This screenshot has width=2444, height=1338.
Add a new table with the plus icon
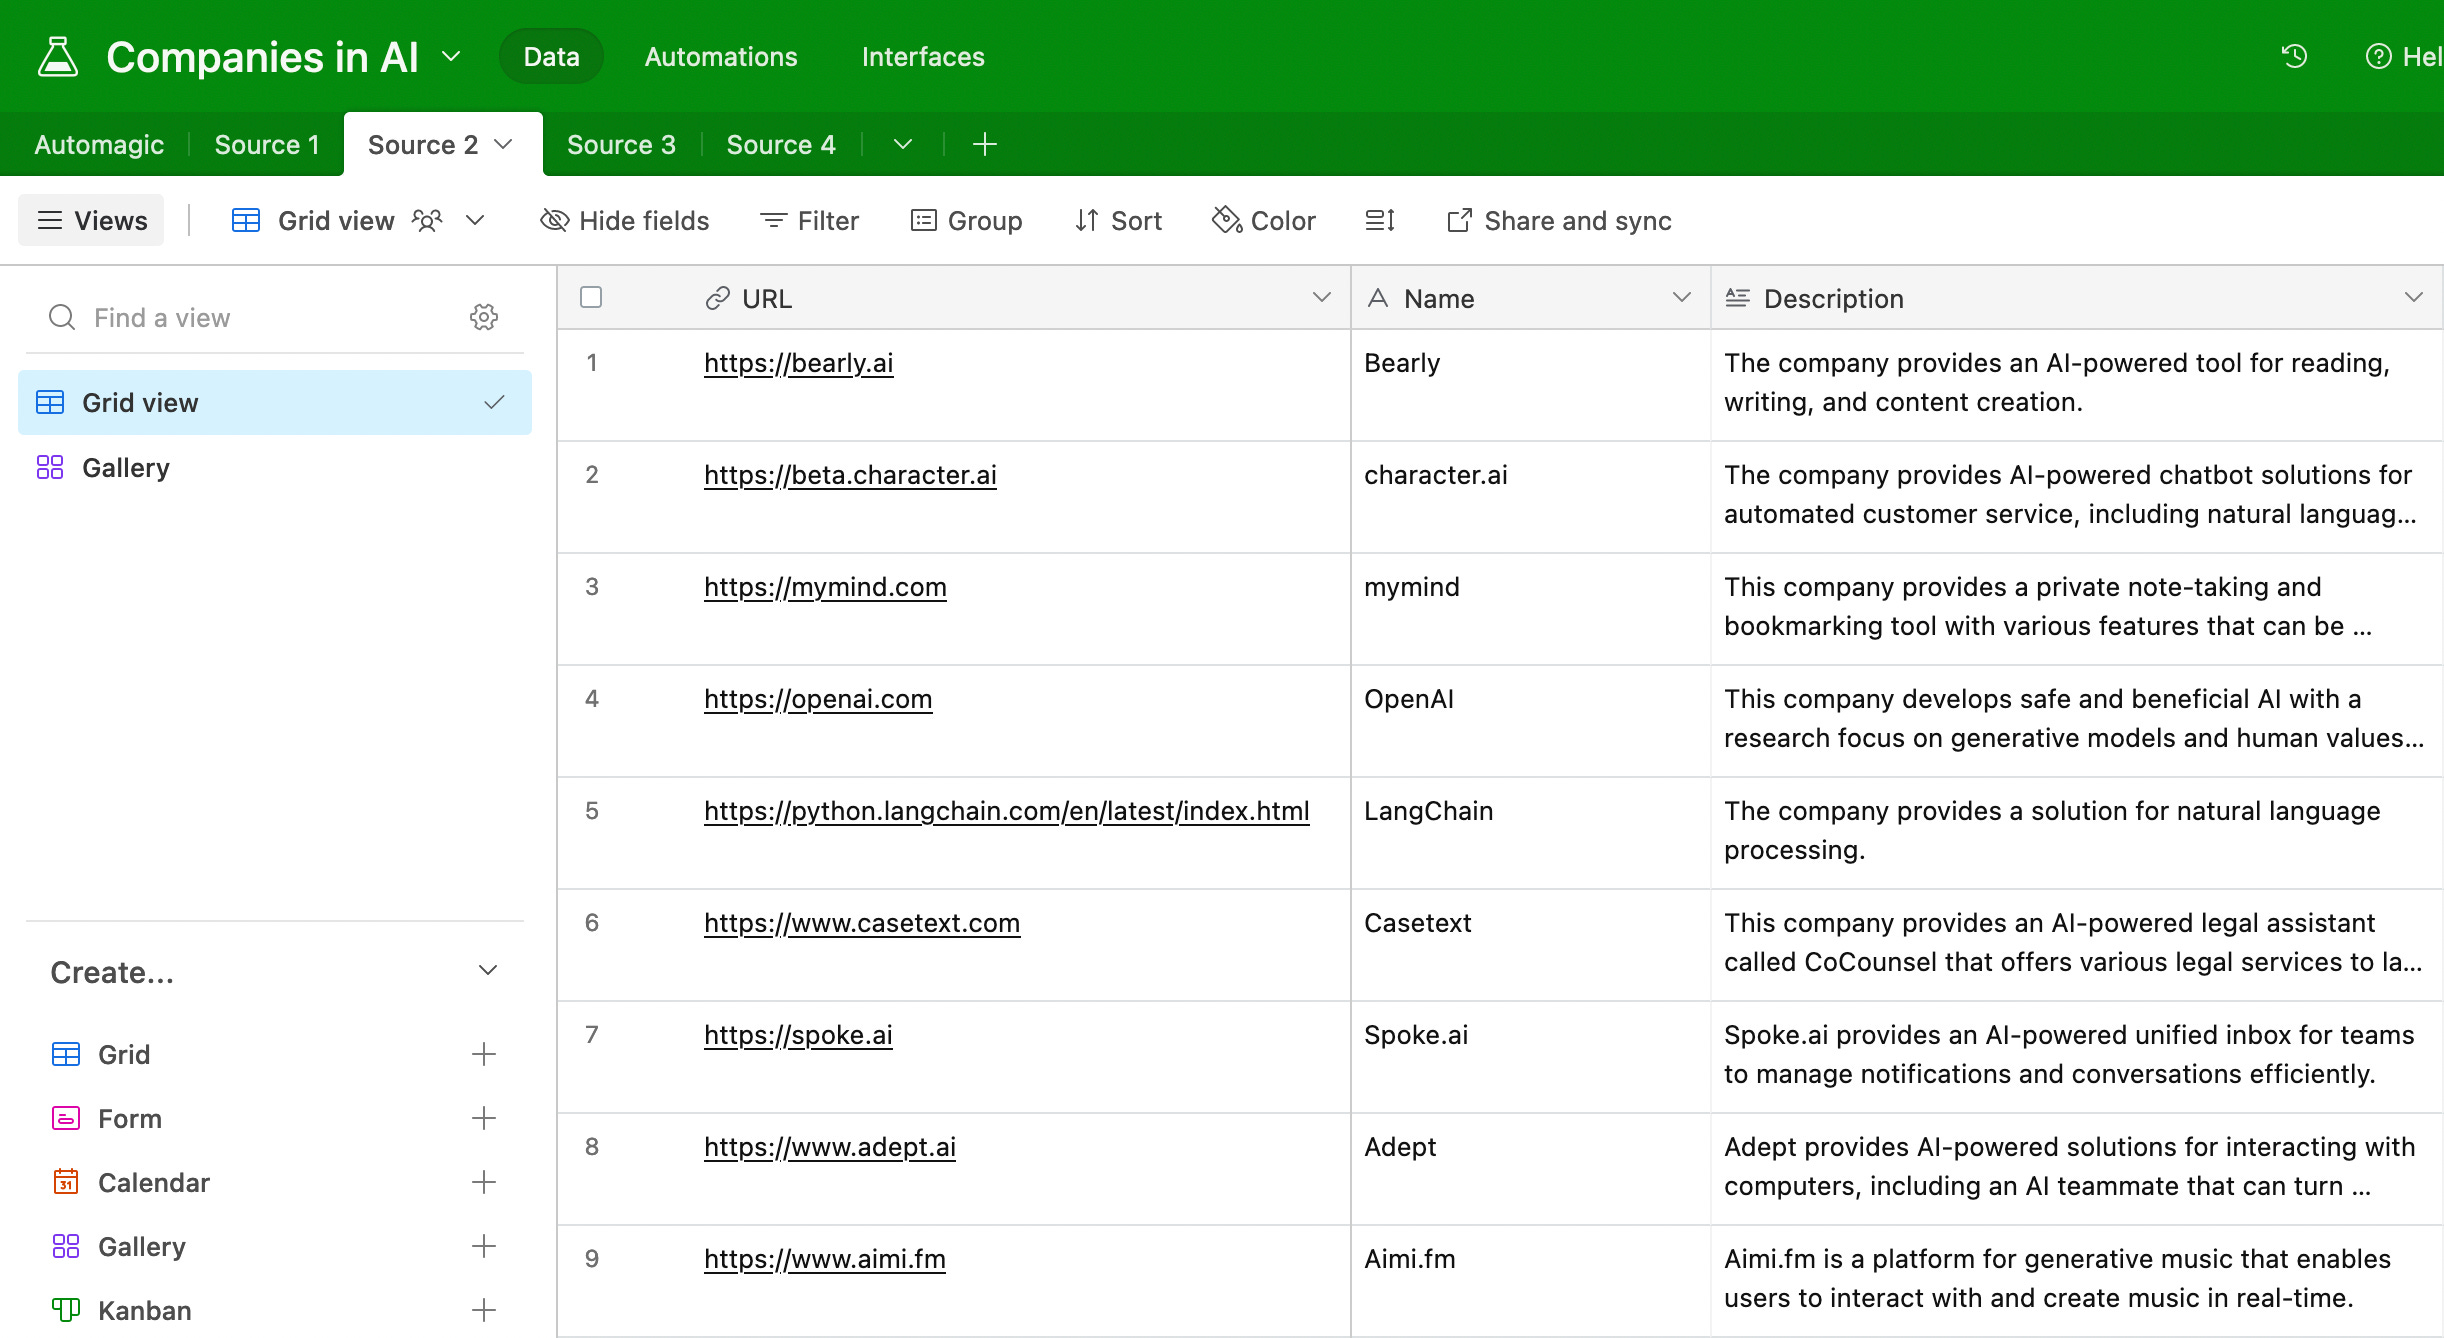click(984, 144)
